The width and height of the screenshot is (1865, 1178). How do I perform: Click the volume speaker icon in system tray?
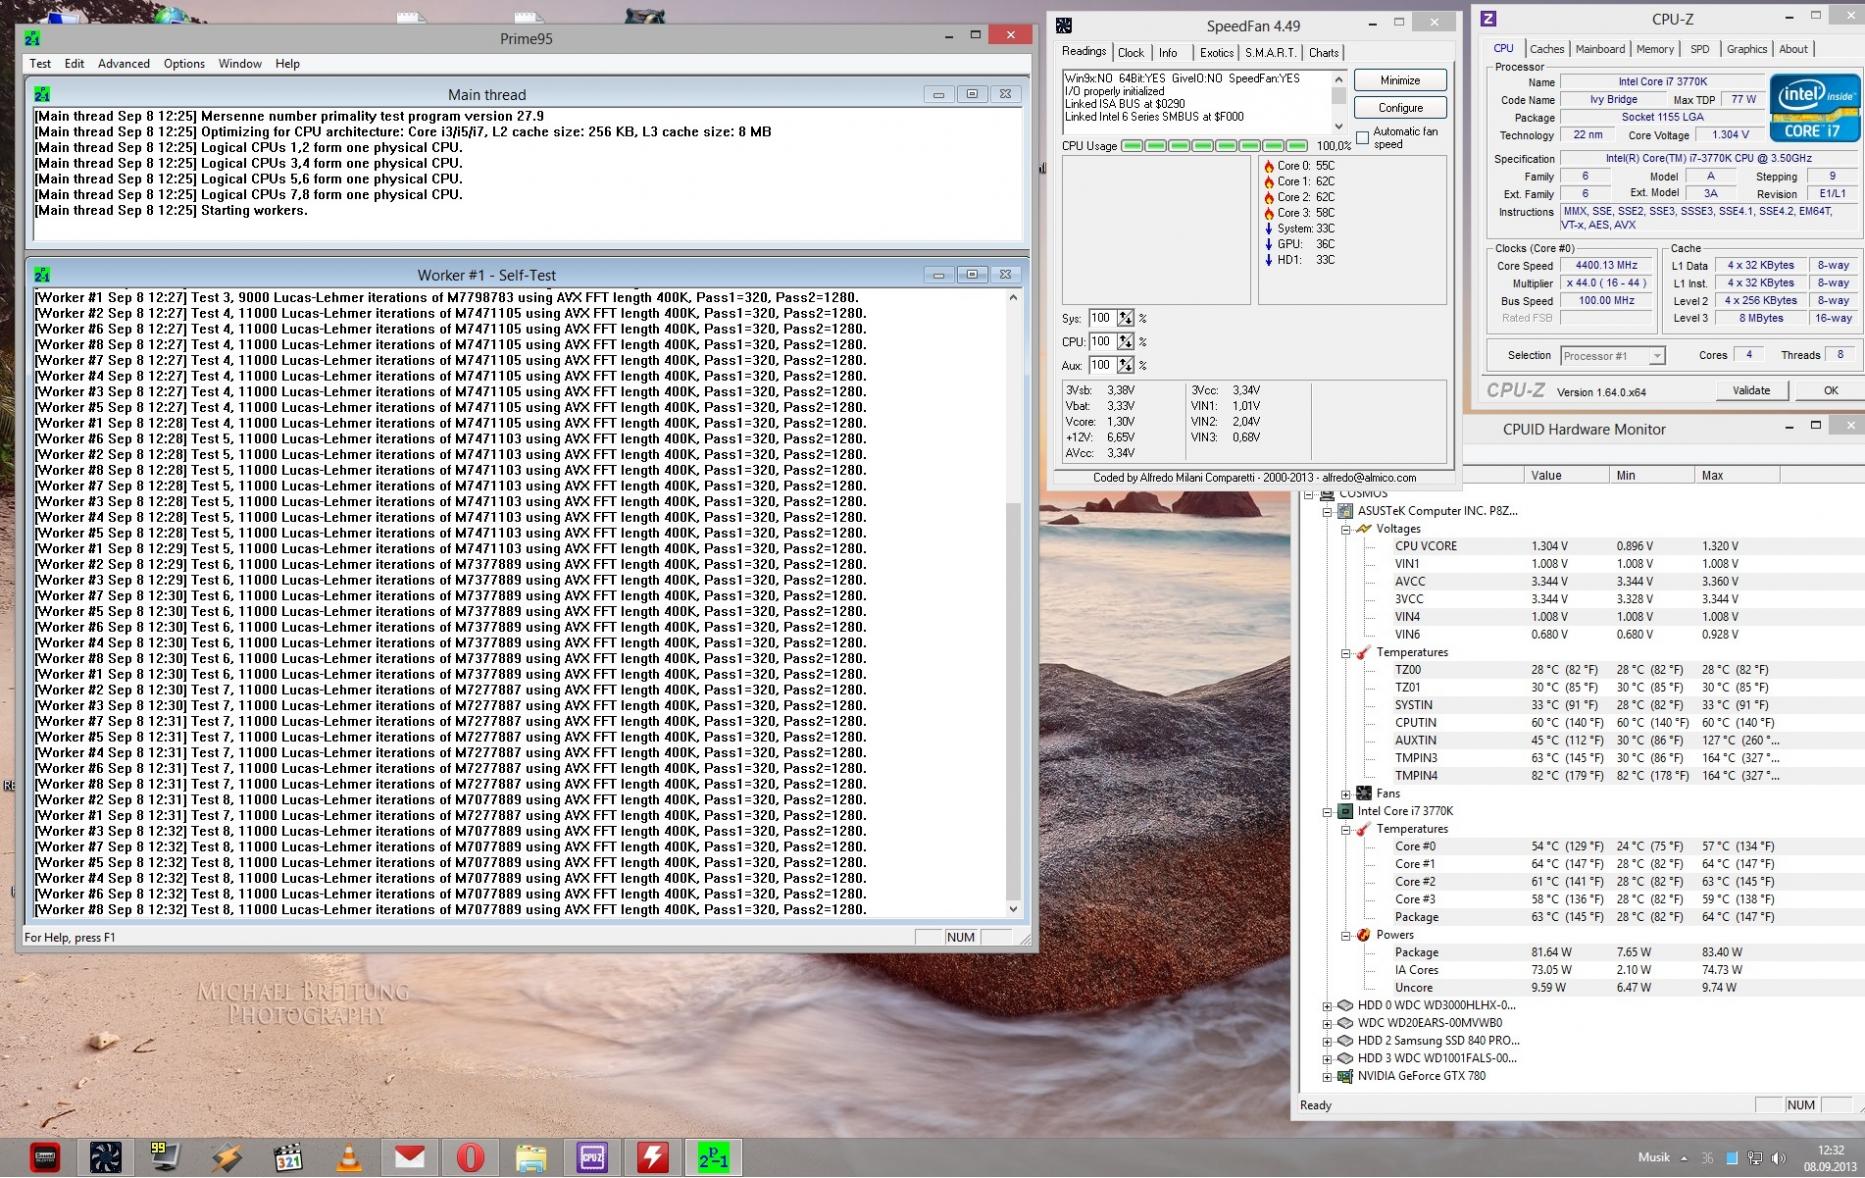coord(1778,1158)
